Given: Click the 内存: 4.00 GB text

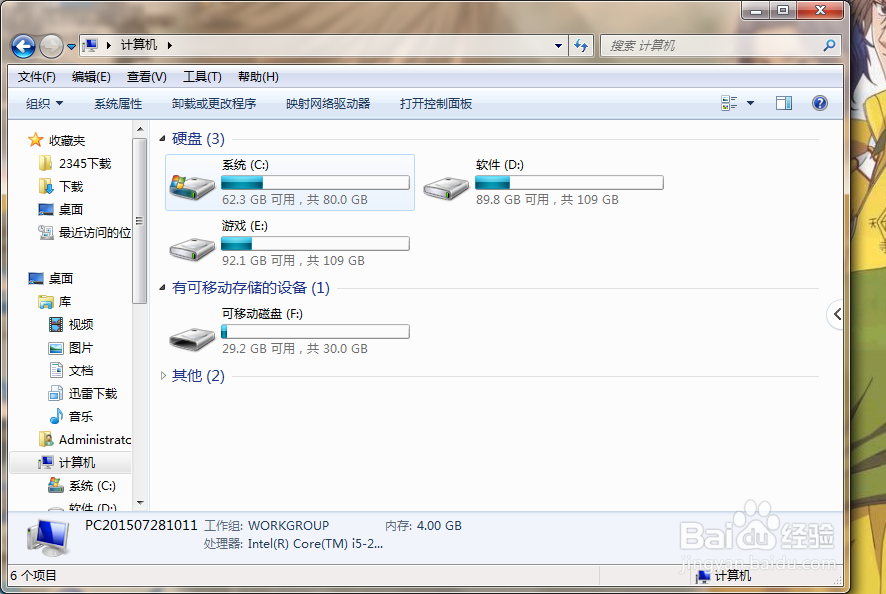Looking at the screenshot, I should click(423, 526).
